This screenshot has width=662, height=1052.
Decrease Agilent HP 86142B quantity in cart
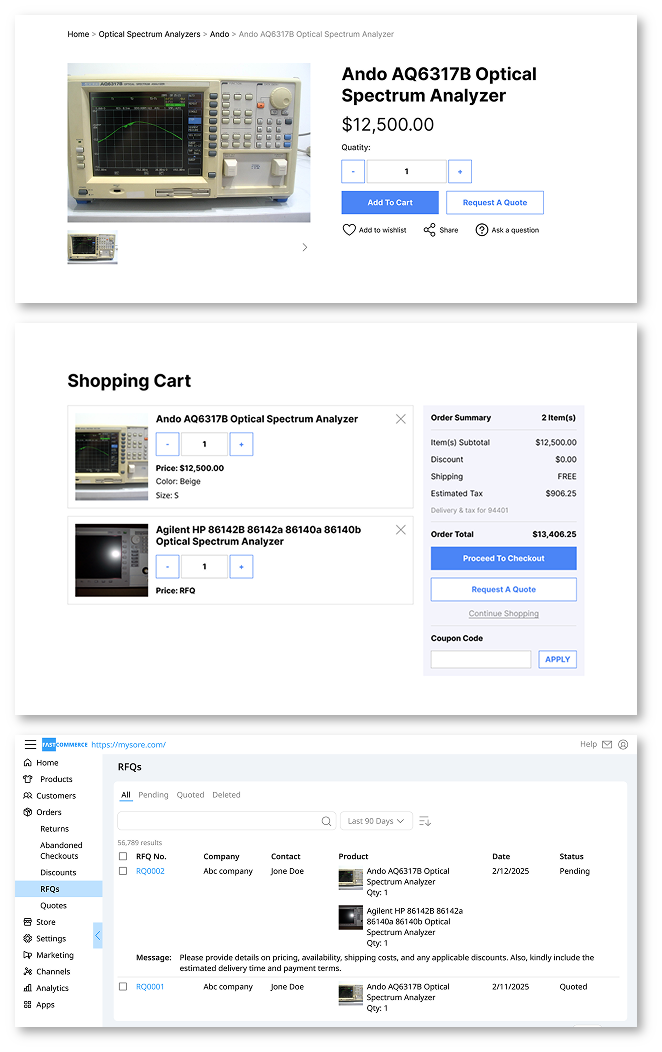(168, 567)
